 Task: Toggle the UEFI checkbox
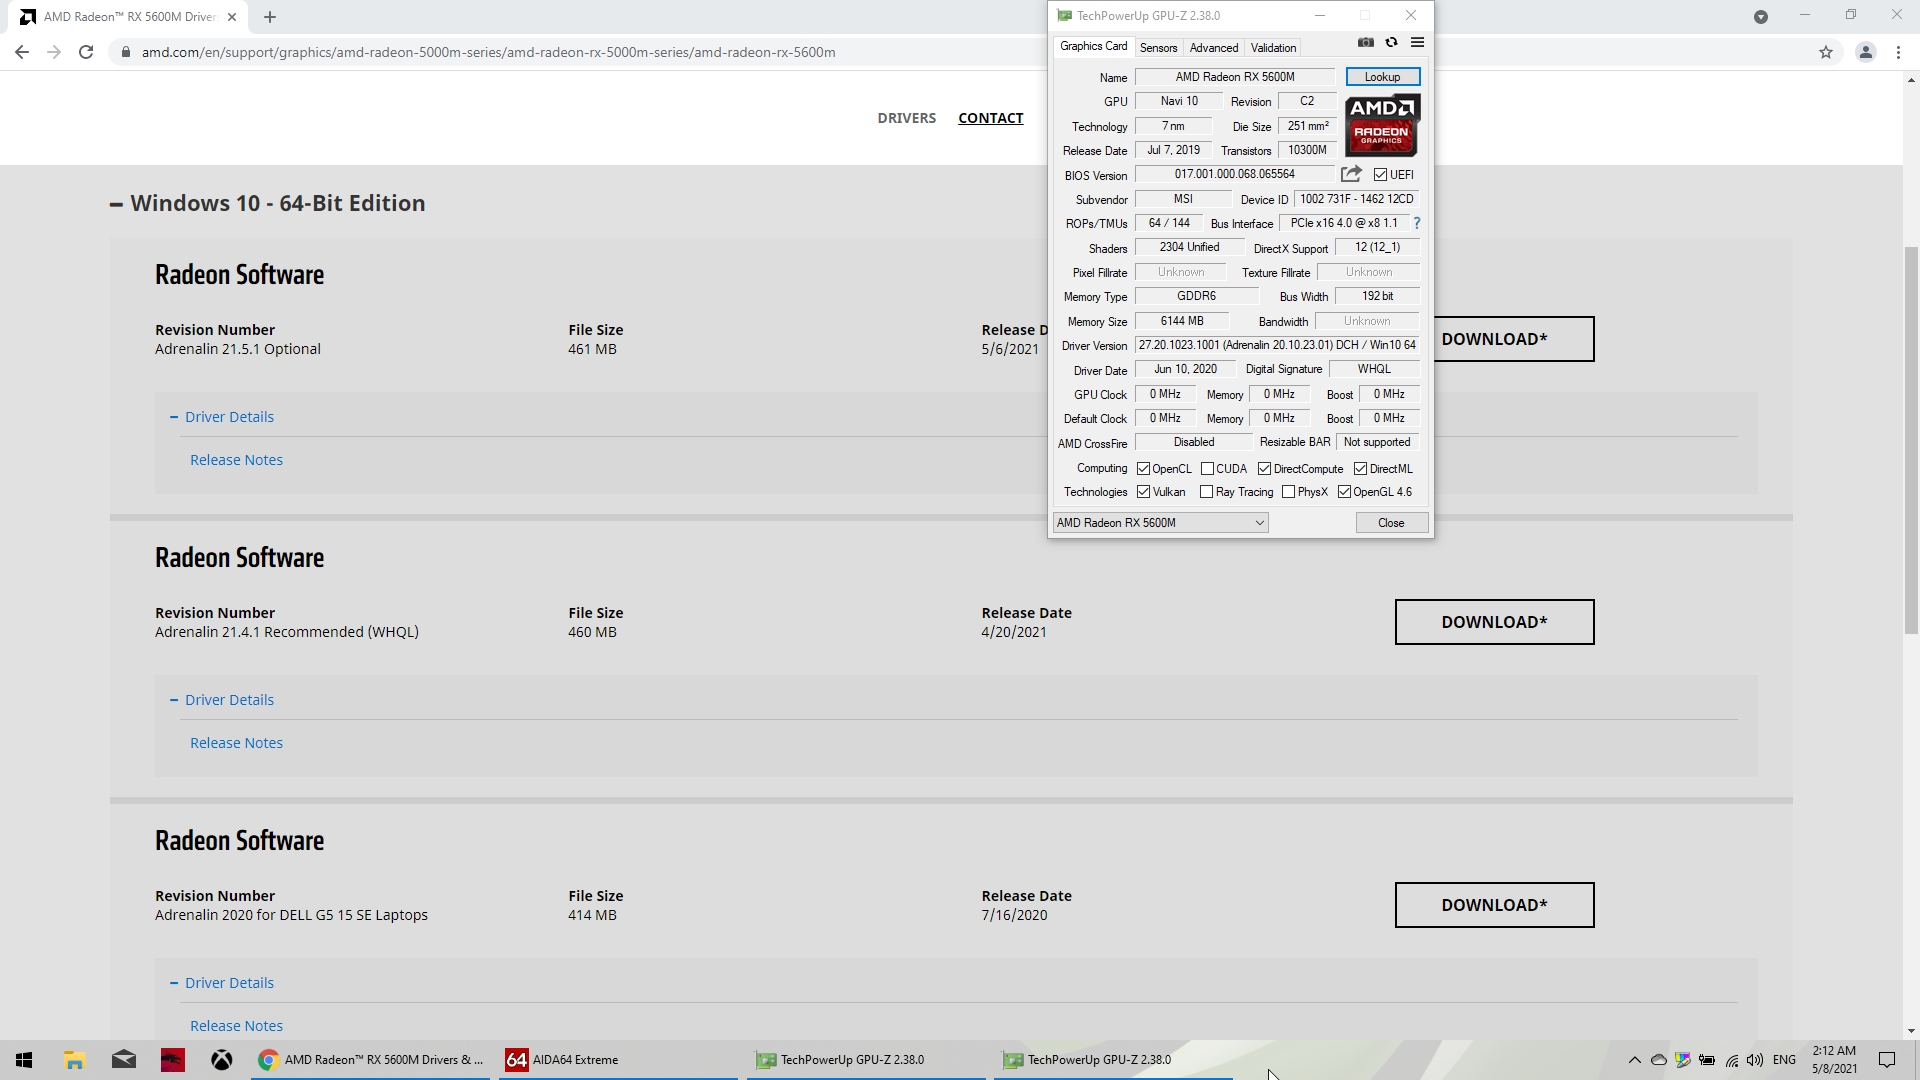[x=1381, y=175]
